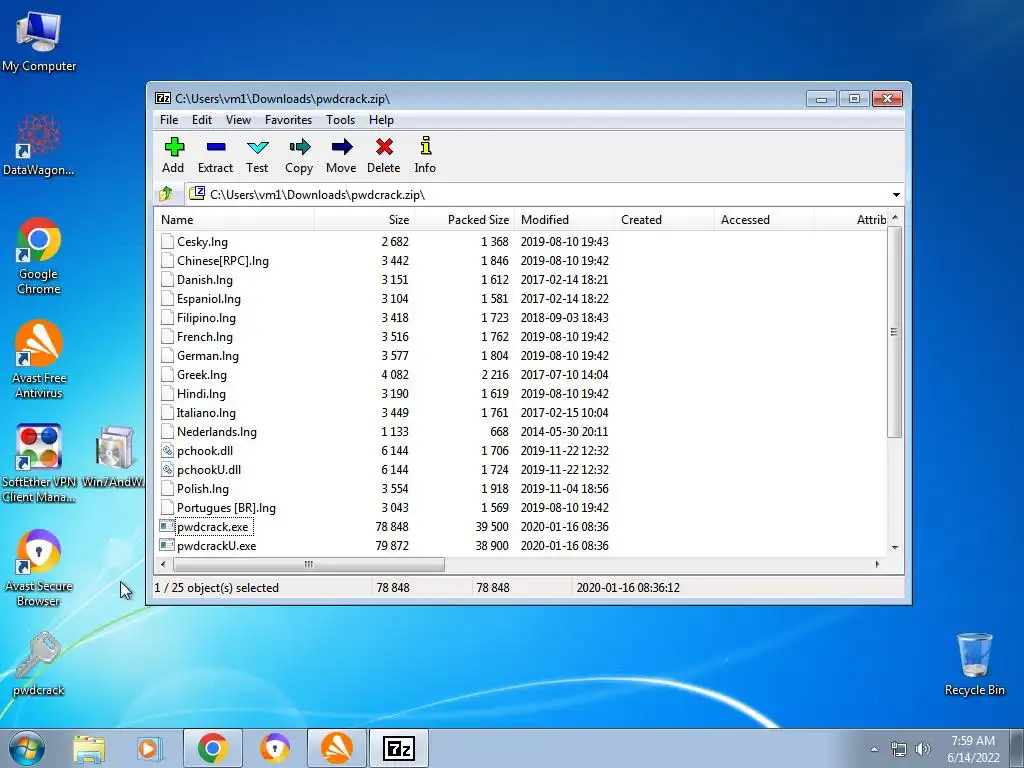Open the Edit menu
Image resolution: width=1024 pixels, height=768 pixels.
coord(202,120)
